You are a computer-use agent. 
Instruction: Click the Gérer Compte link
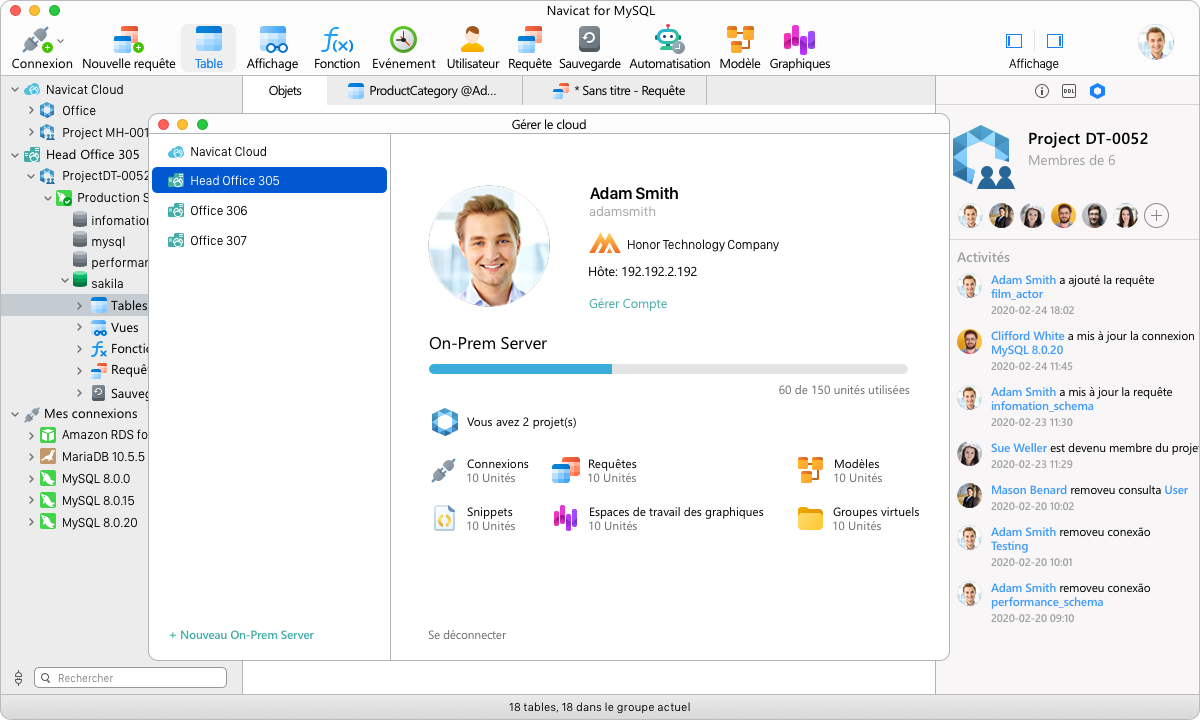click(x=628, y=304)
